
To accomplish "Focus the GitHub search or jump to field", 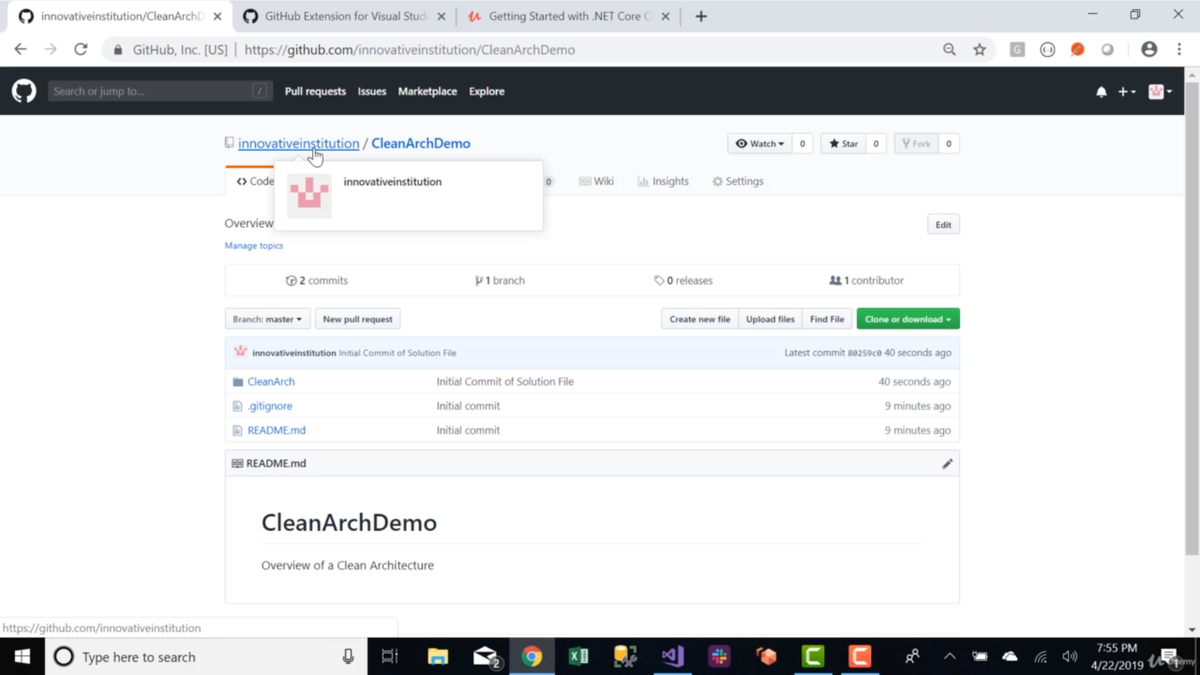I will (x=159, y=91).
